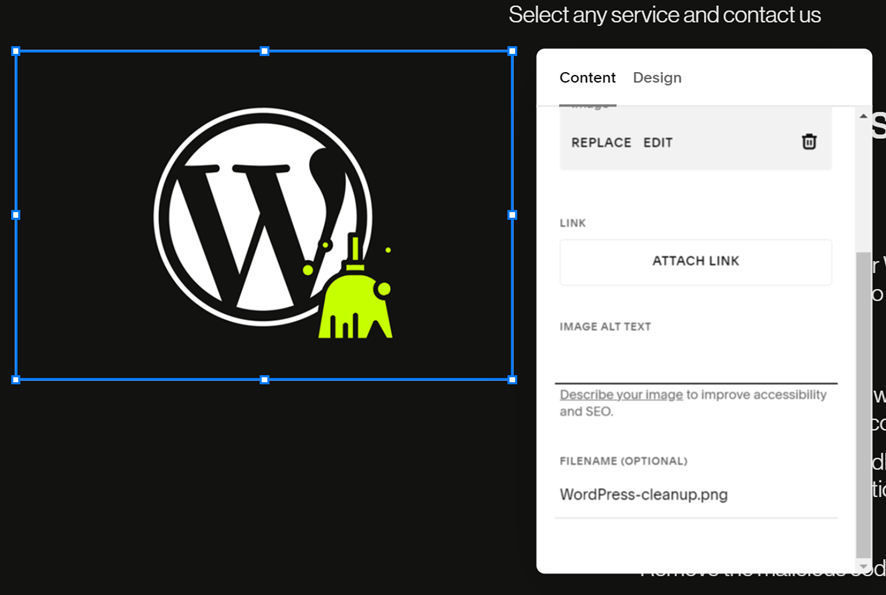Click the panel scrollbar thumb
The height and width of the screenshot is (595, 886).
tap(863, 404)
